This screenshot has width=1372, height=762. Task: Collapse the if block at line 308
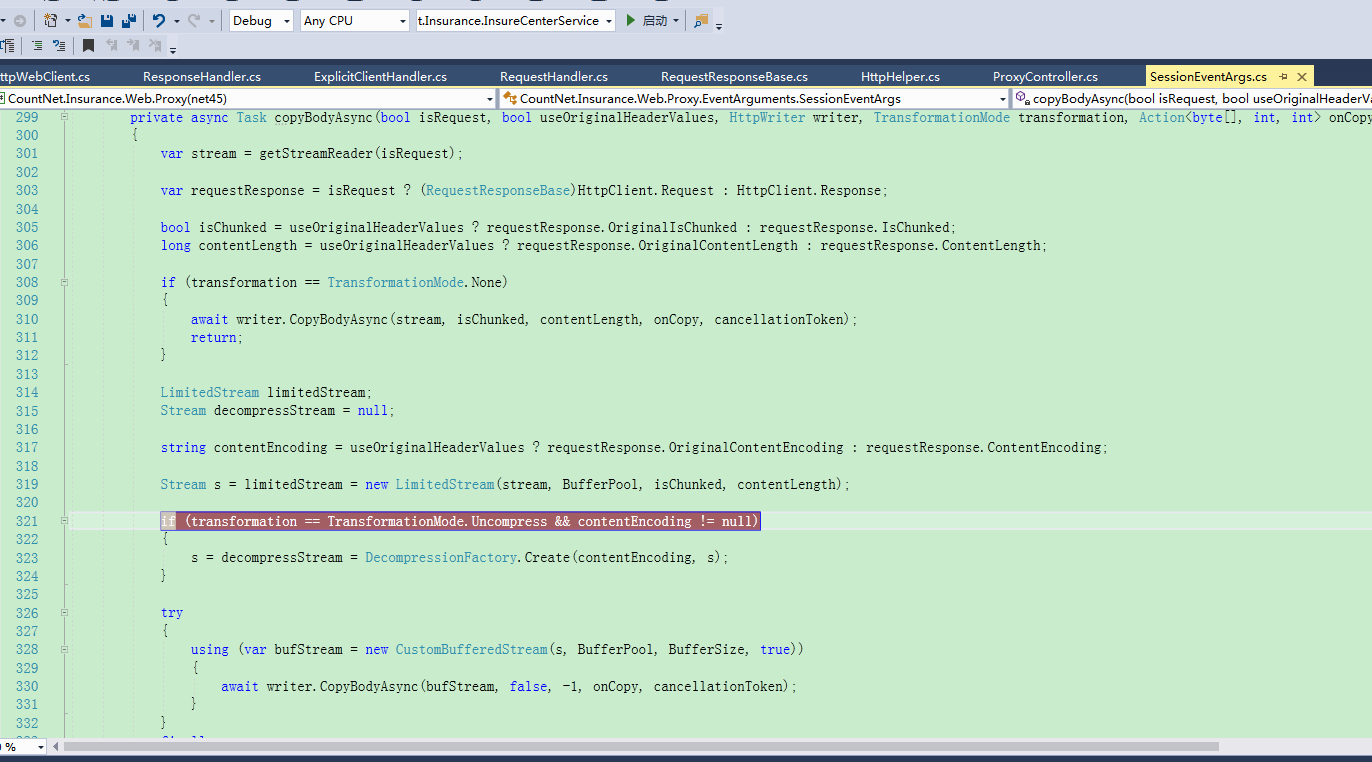tap(65, 282)
